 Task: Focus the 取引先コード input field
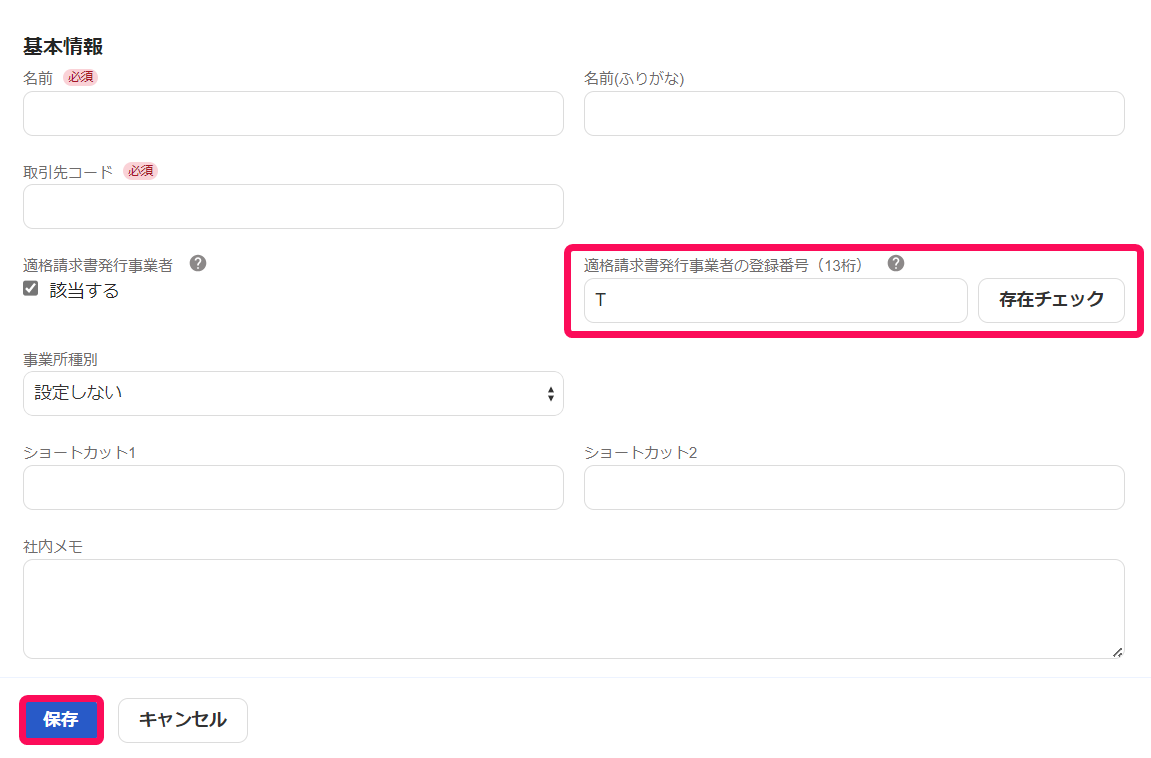[x=293, y=206]
